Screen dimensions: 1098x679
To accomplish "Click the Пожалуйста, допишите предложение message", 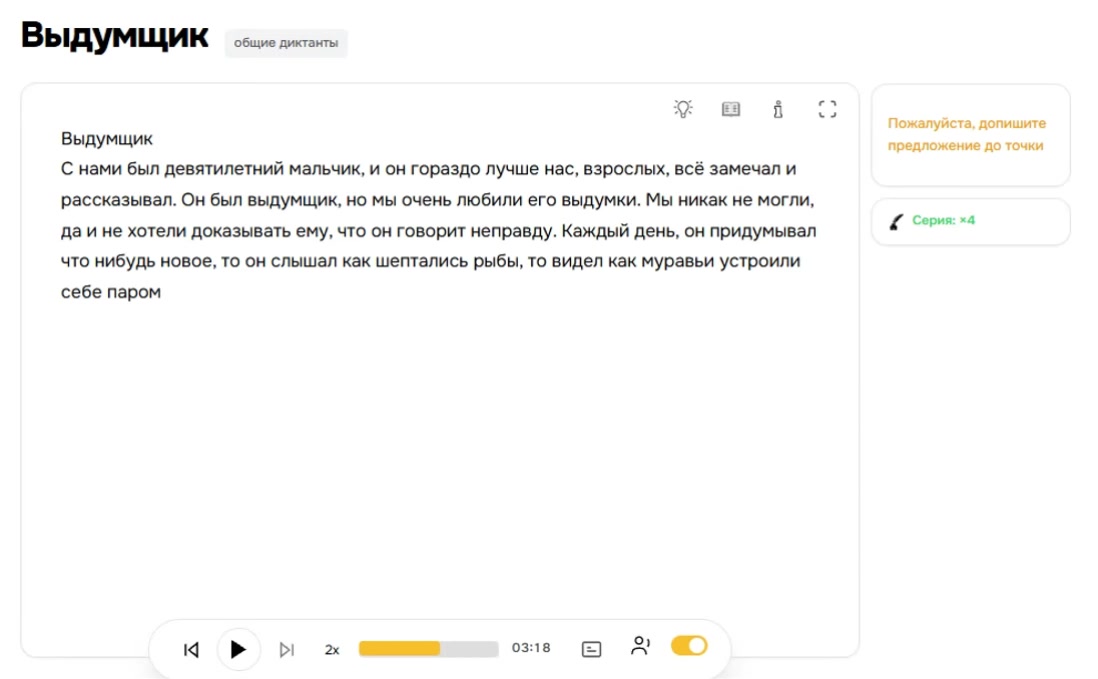I will click(x=966, y=134).
